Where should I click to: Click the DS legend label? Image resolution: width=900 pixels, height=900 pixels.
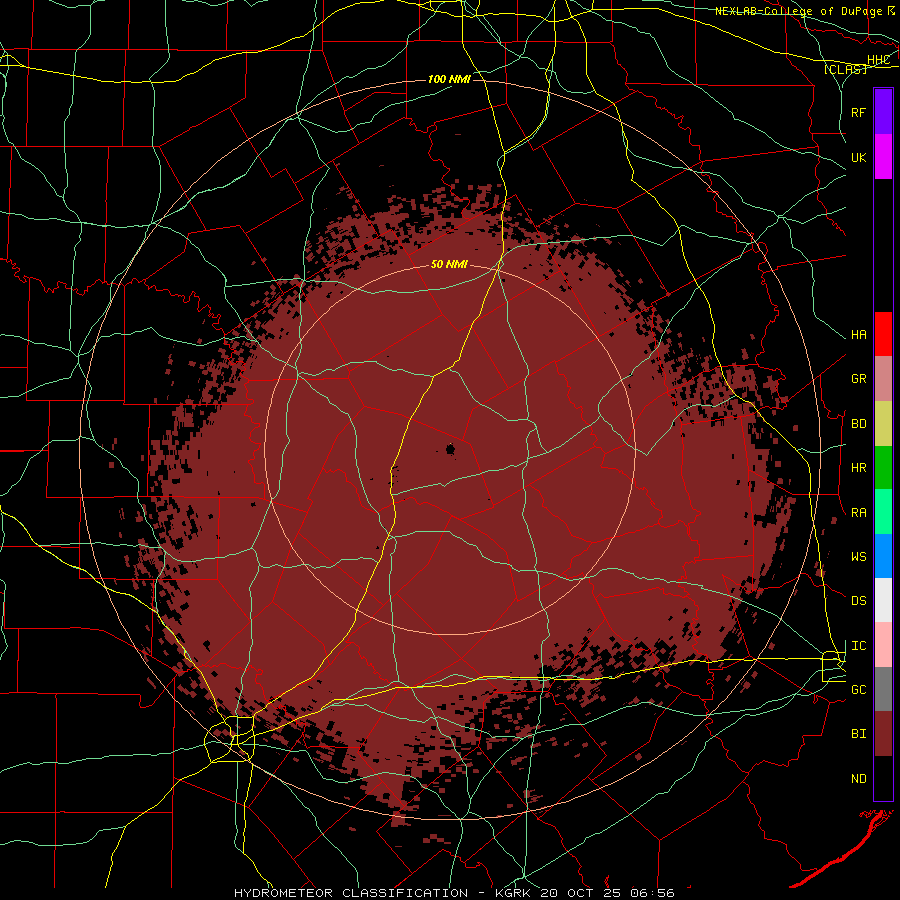point(859,601)
